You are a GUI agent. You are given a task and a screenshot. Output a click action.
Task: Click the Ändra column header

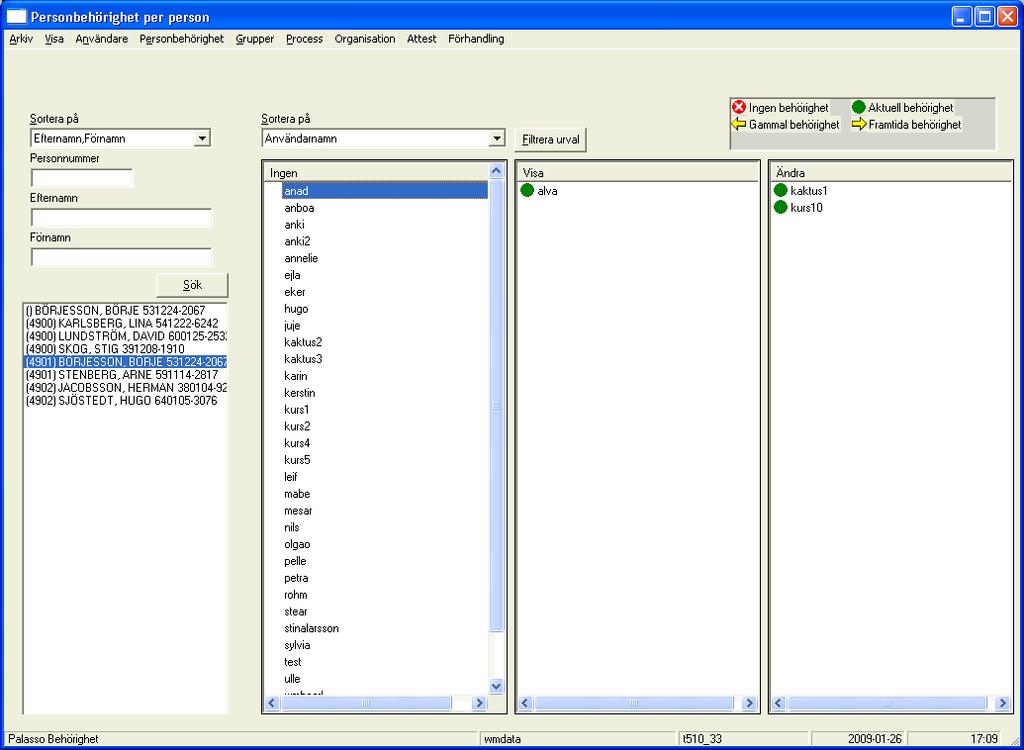(891, 173)
